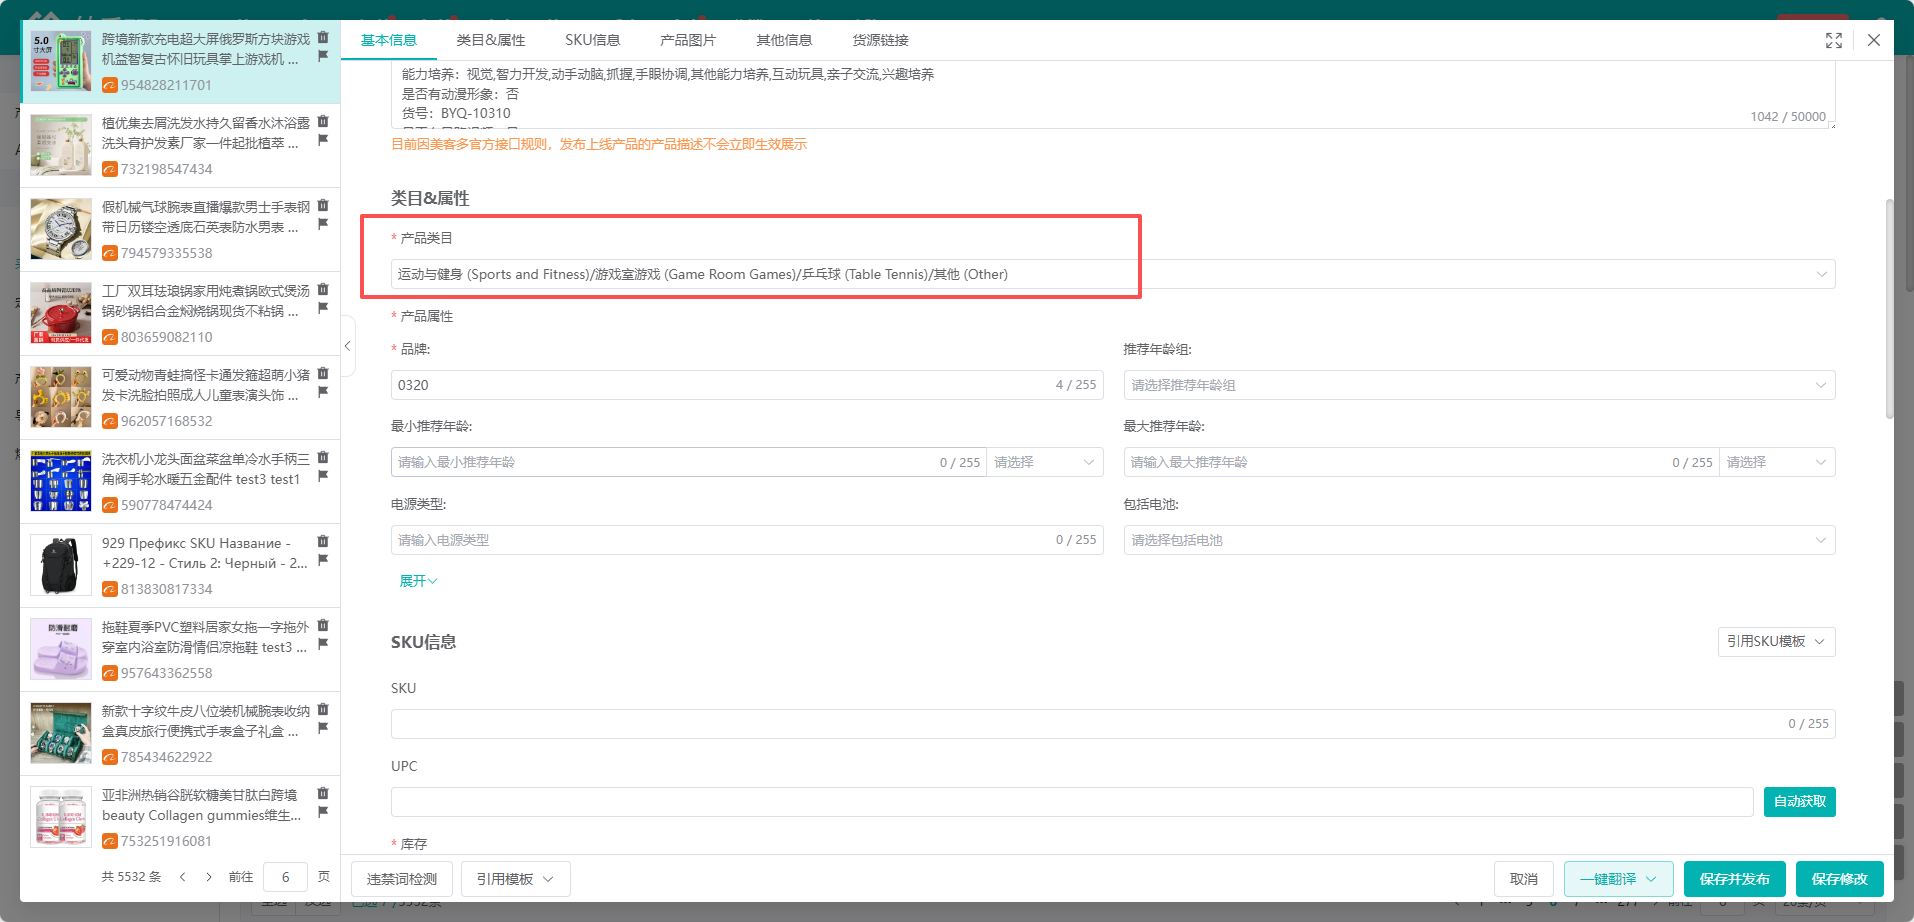Viewport: 1914px width, 922px height.
Task: Open the 最小推荐年龄 unit dropdown
Action: [1044, 462]
